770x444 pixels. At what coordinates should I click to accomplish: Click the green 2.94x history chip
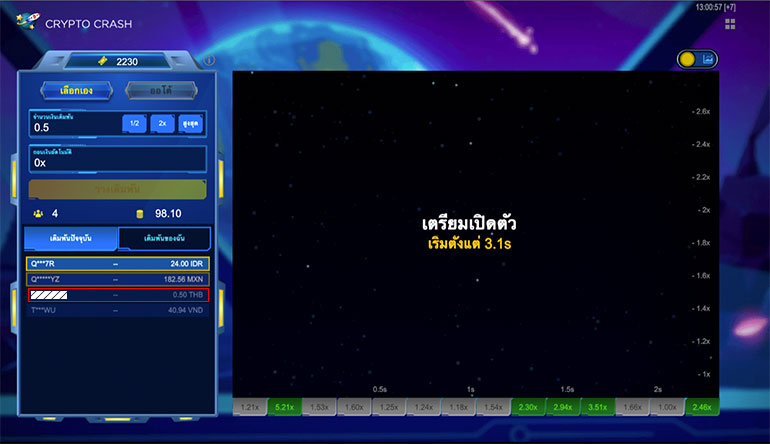[563, 407]
